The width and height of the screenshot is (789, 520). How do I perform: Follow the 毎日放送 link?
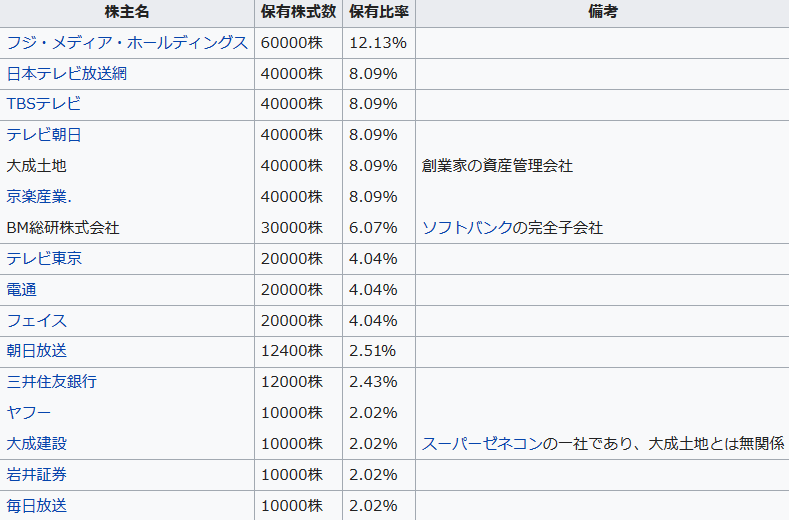tap(36, 506)
